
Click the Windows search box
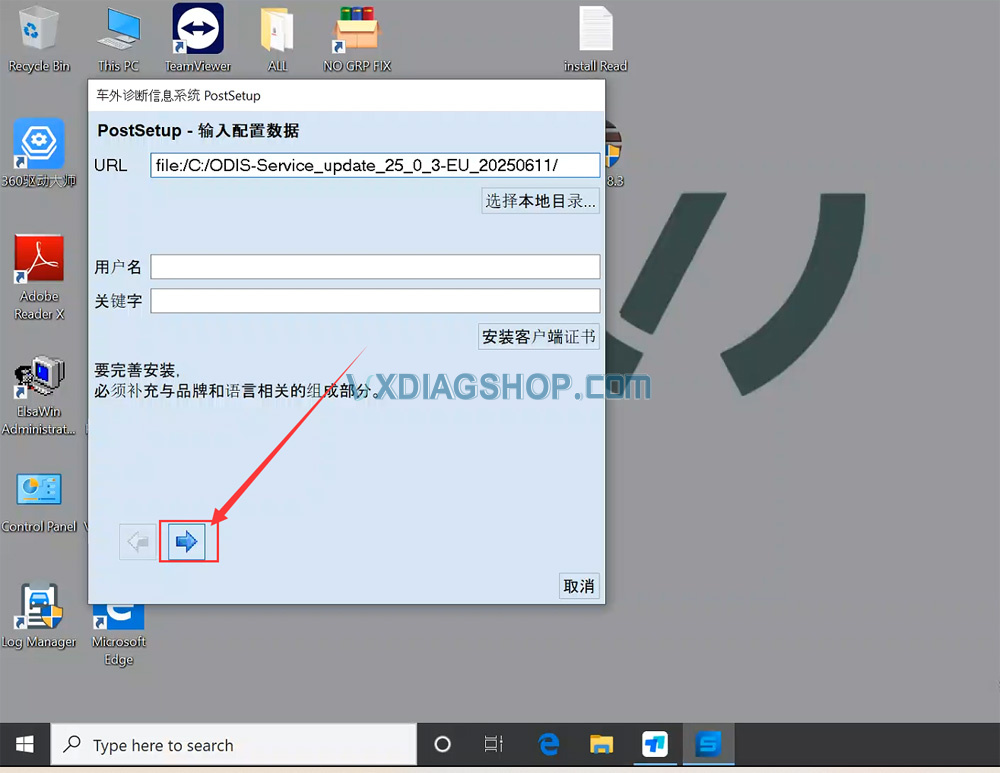230,745
